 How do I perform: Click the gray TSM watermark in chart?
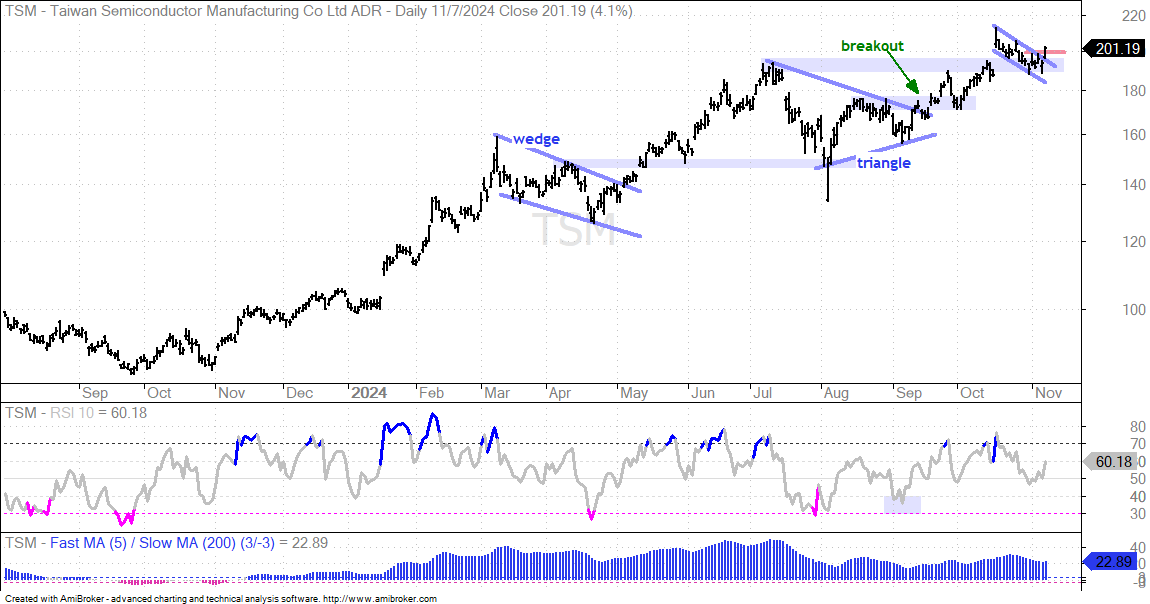pyautogui.click(x=578, y=229)
